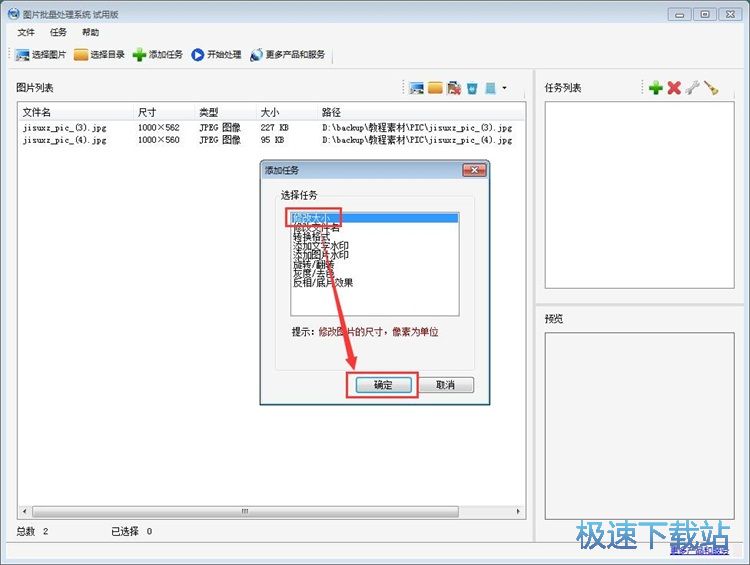Image resolution: width=750 pixels, height=565 pixels.
Task: Click the blue trash bin icon above the image list
Action: coord(472,89)
